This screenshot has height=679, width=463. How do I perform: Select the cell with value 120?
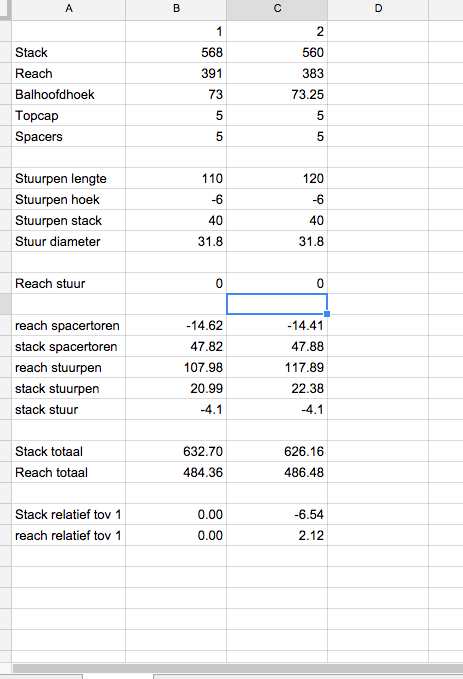coord(277,178)
